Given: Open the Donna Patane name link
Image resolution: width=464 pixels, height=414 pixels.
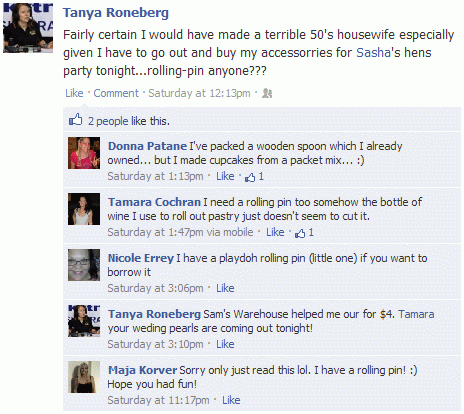Looking at the screenshot, I should click(x=147, y=146).
